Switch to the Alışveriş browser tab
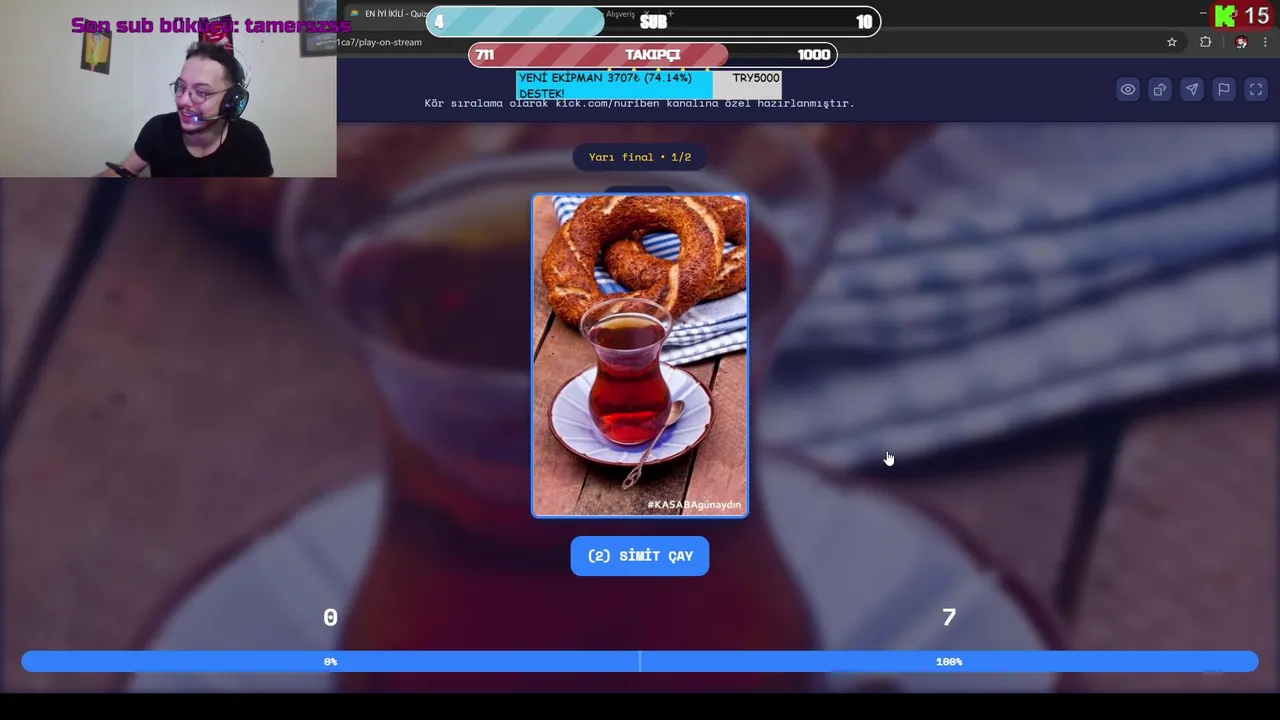Image resolution: width=1280 pixels, height=720 pixels. coord(620,14)
